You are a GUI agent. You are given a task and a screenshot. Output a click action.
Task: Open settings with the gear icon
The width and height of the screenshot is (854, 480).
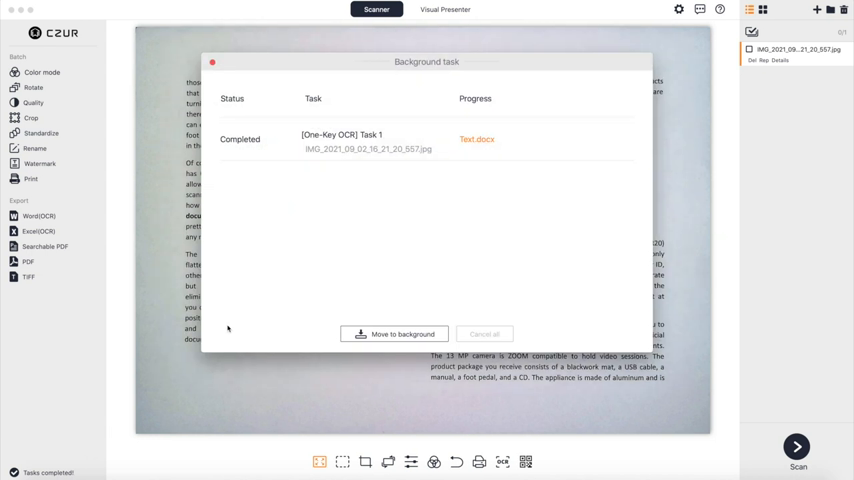[x=679, y=9]
